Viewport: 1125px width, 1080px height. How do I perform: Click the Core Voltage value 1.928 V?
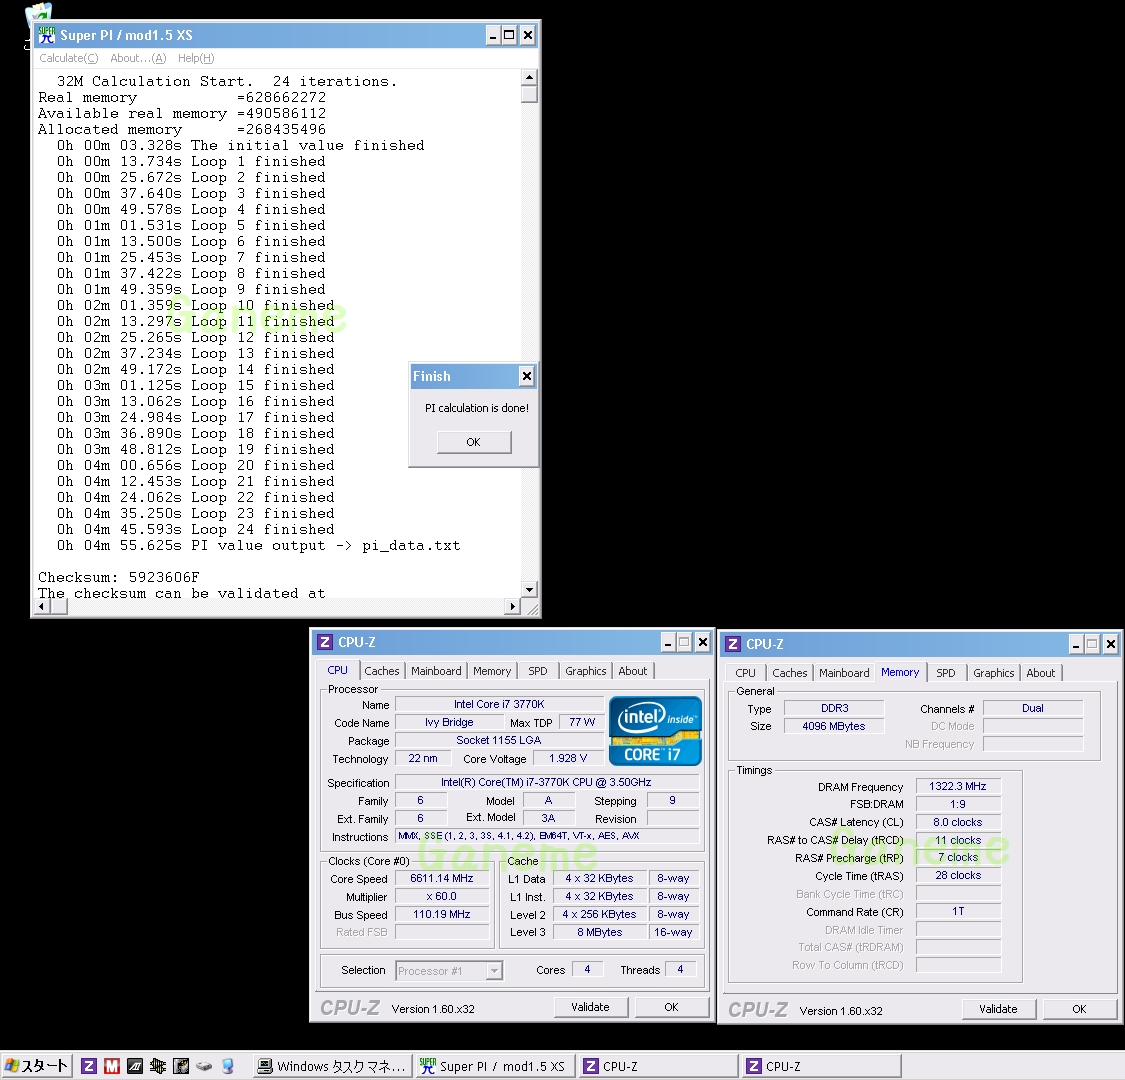click(568, 759)
